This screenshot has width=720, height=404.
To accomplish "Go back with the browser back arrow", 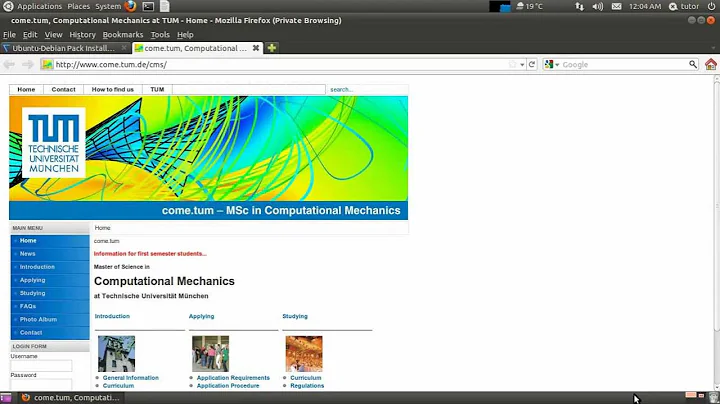I will click(x=9, y=64).
